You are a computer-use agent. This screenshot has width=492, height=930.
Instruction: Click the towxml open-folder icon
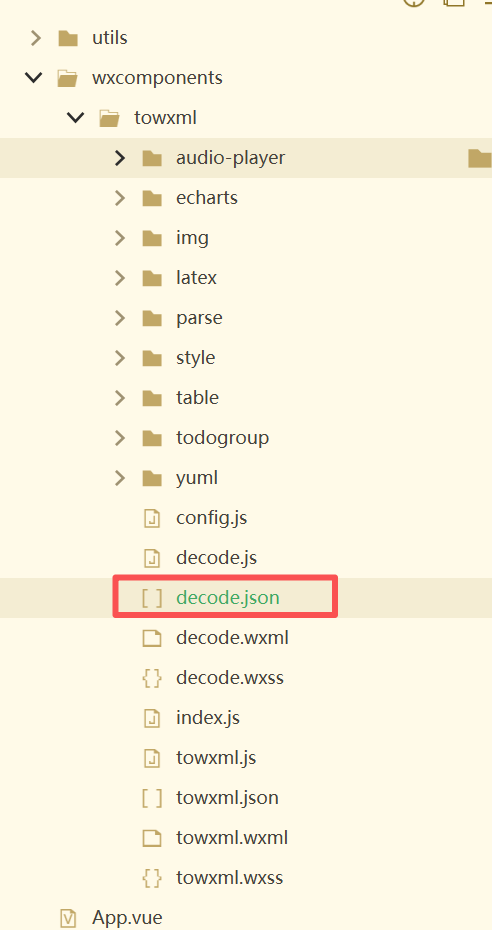coord(110,117)
